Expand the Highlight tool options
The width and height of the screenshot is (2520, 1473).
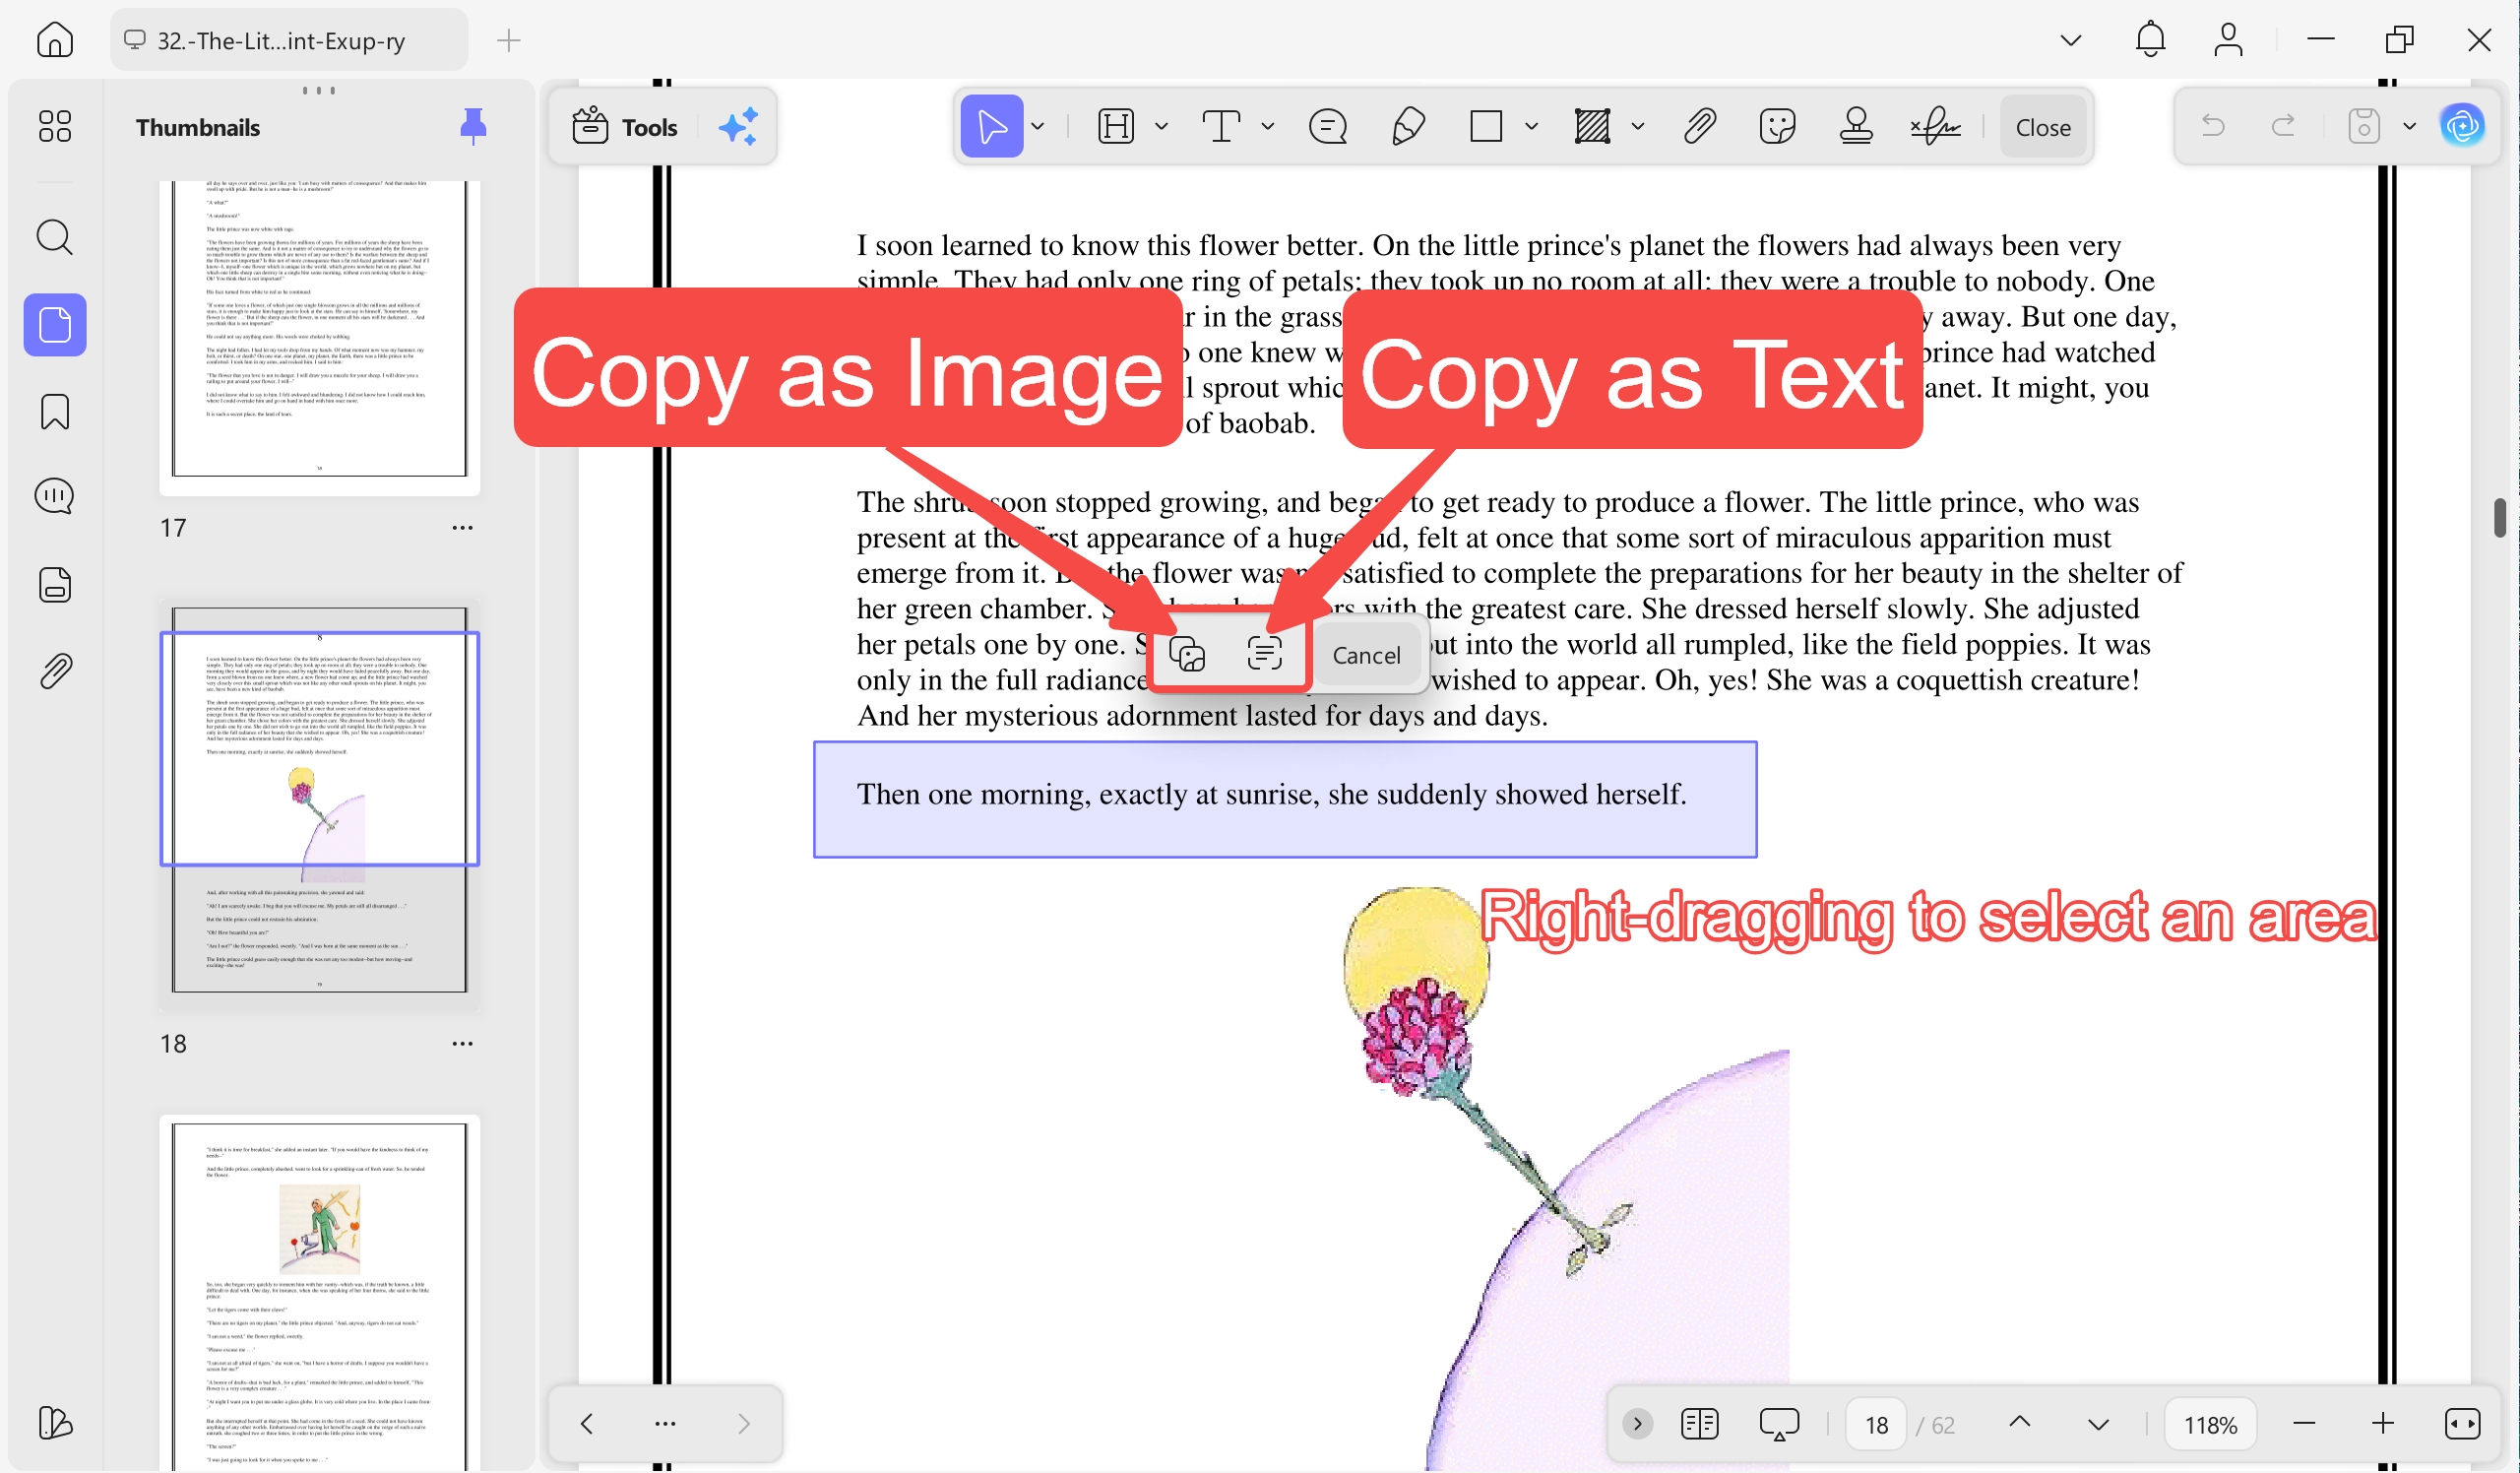[1161, 127]
